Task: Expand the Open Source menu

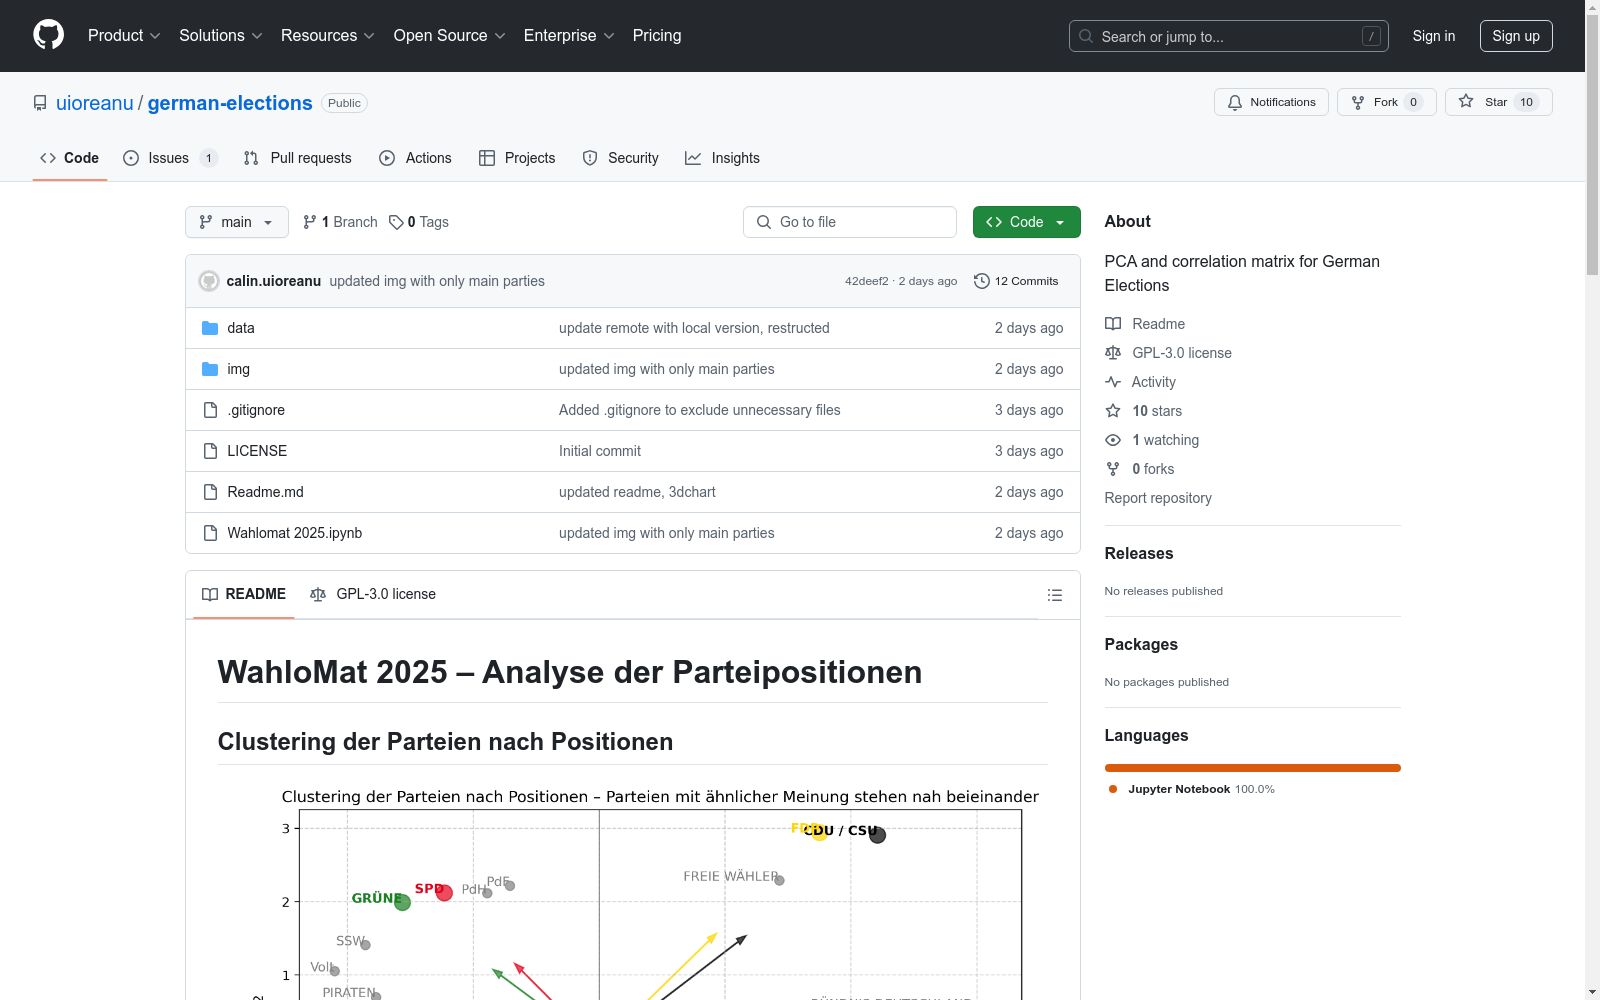Action: (x=450, y=36)
